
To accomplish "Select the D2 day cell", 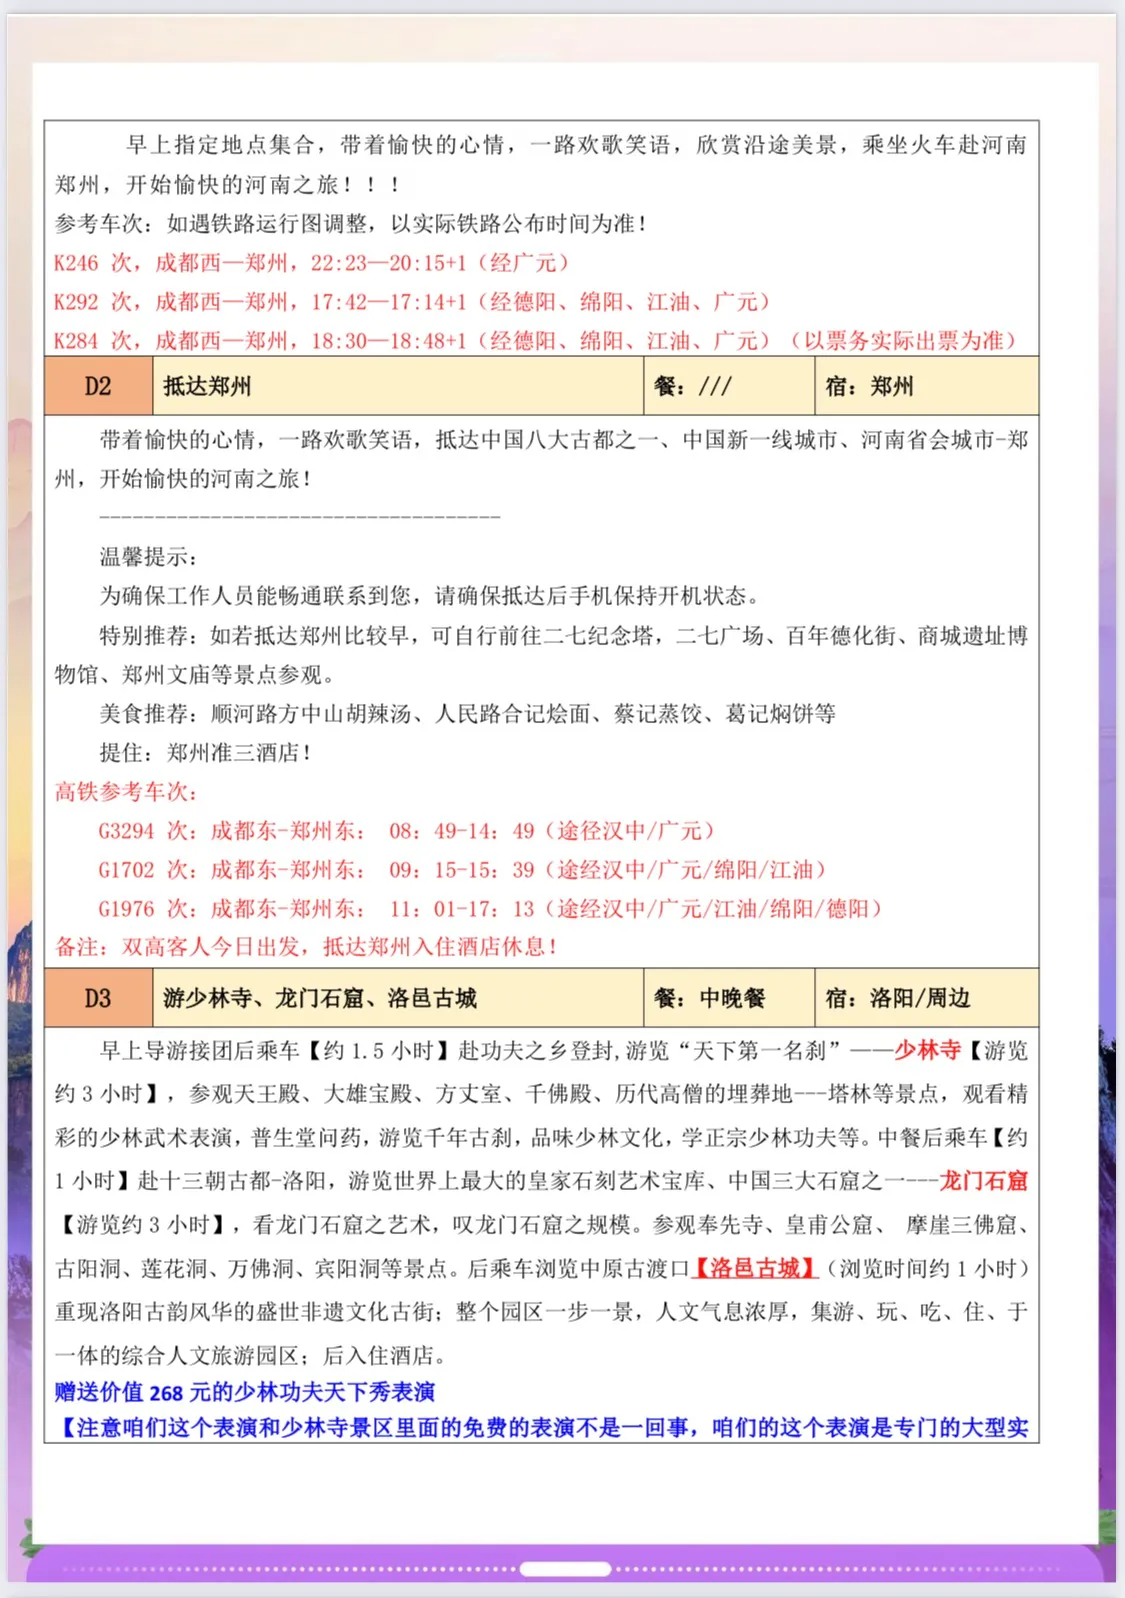I will 98,386.
